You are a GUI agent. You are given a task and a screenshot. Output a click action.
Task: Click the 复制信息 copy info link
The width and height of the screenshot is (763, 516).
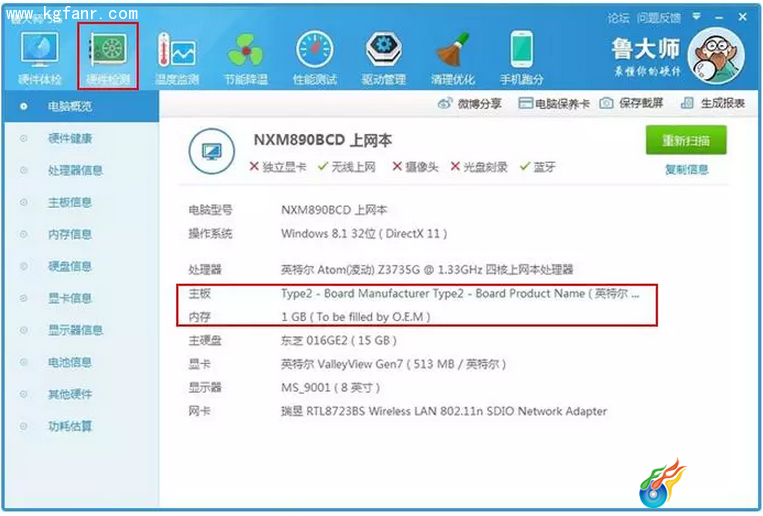tap(687, 169)
